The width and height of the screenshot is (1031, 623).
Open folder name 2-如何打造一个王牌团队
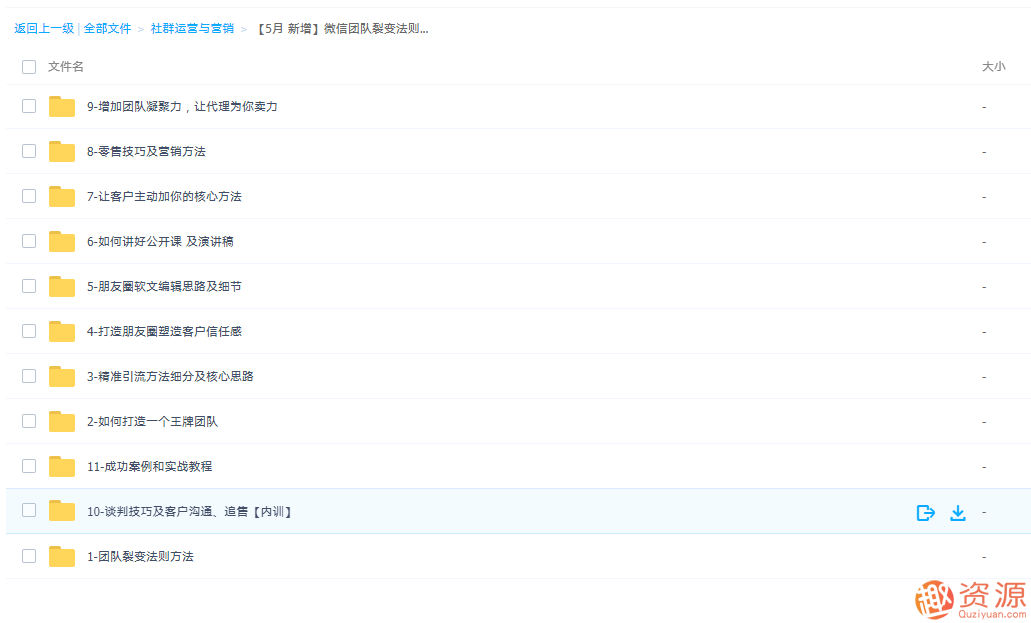(x=152, y=421)
